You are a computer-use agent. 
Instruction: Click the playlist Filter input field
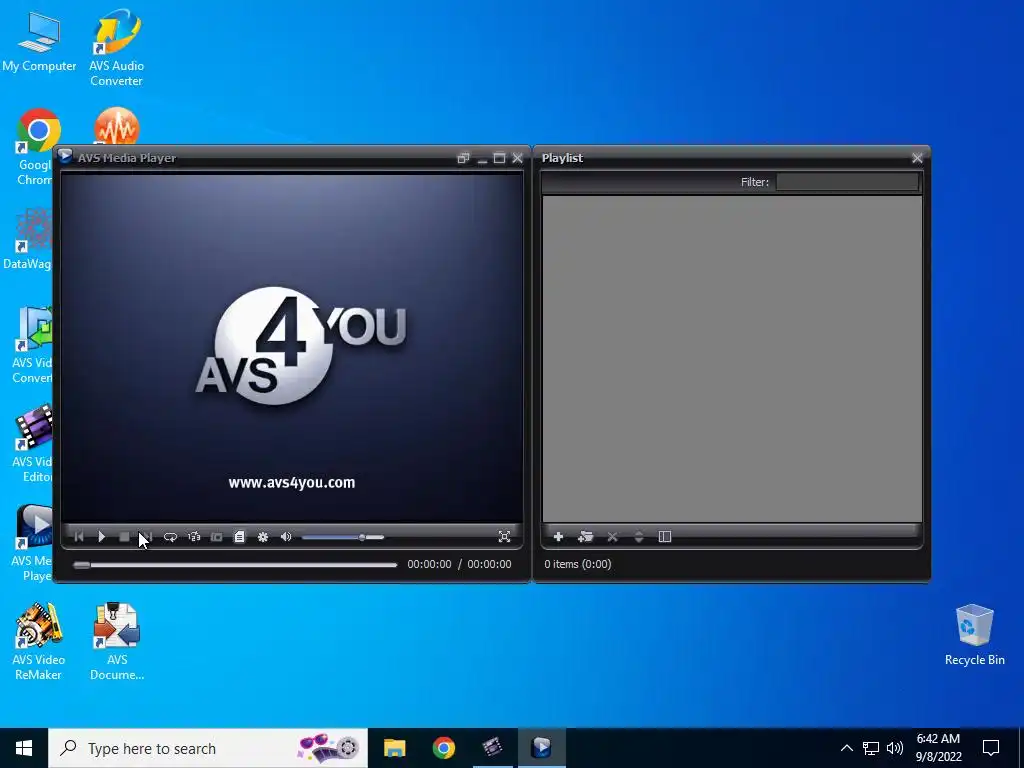tap(848, 182)
